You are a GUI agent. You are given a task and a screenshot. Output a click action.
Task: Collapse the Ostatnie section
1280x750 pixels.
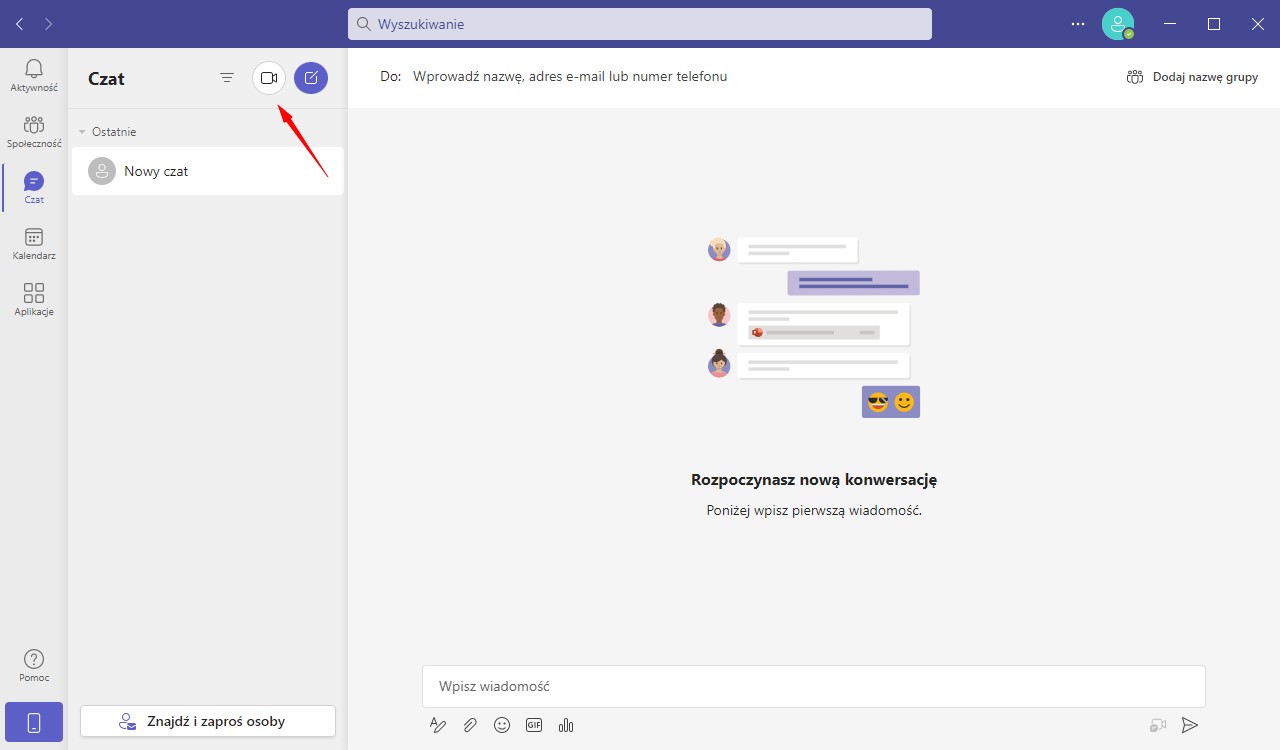pyautogui.click(x=107, y=132)
